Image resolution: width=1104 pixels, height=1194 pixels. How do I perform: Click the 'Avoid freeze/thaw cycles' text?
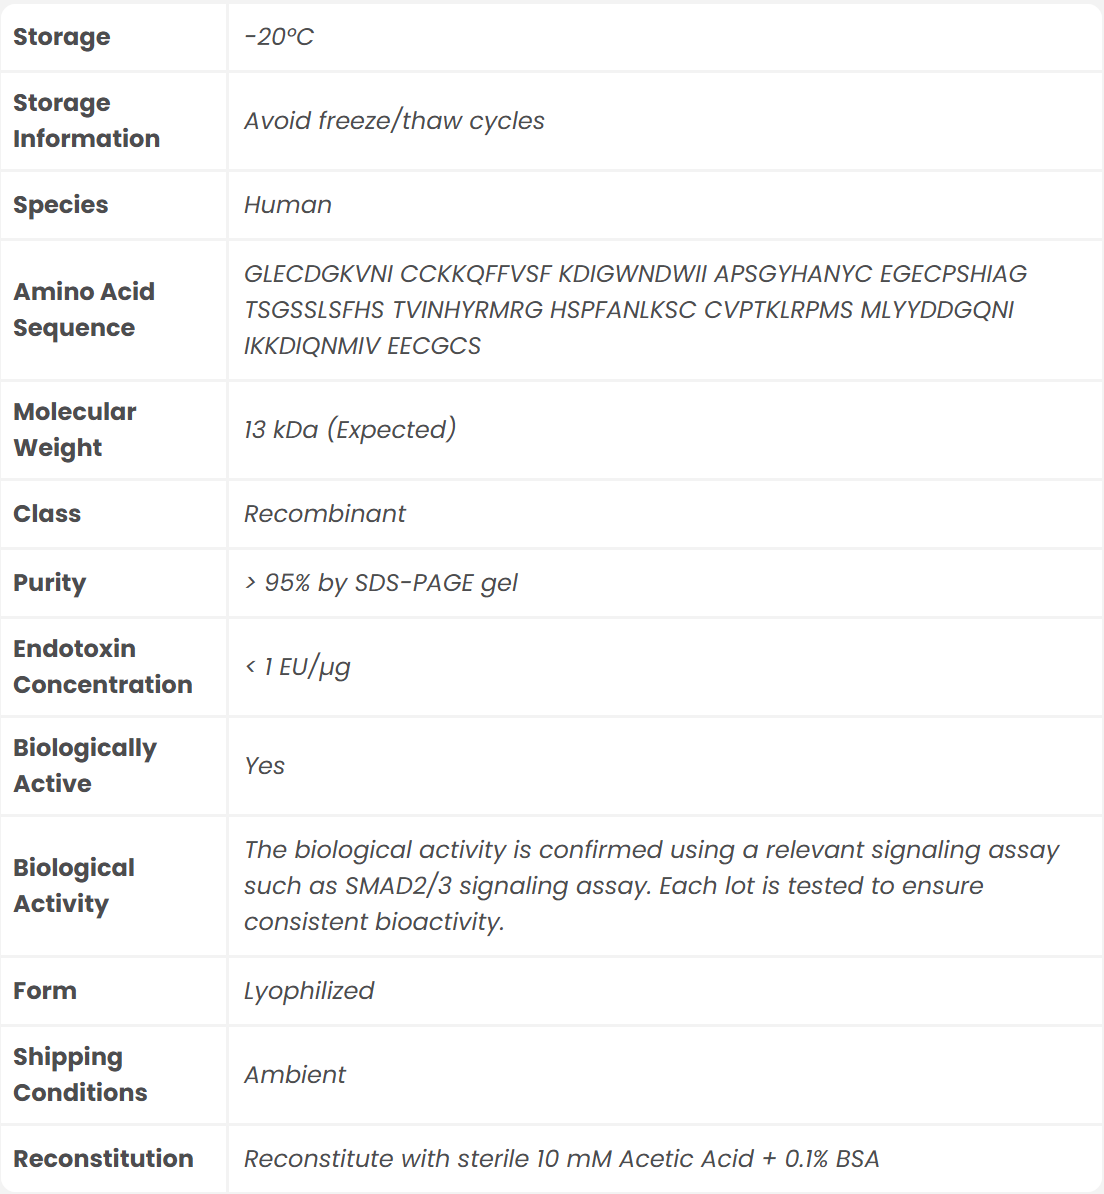click(x=394, y=121)
